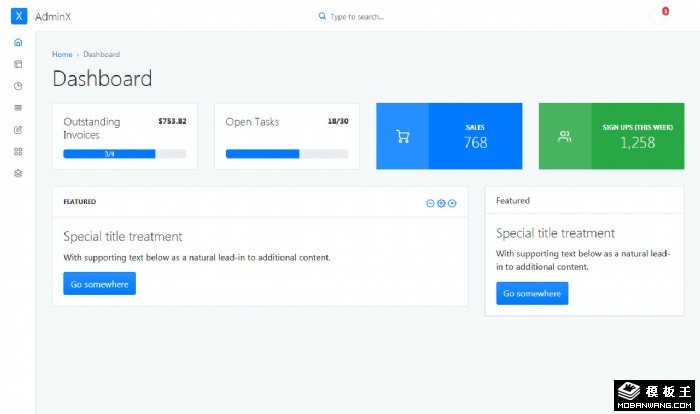Open the home icon in sidebar

coord(18,42)
